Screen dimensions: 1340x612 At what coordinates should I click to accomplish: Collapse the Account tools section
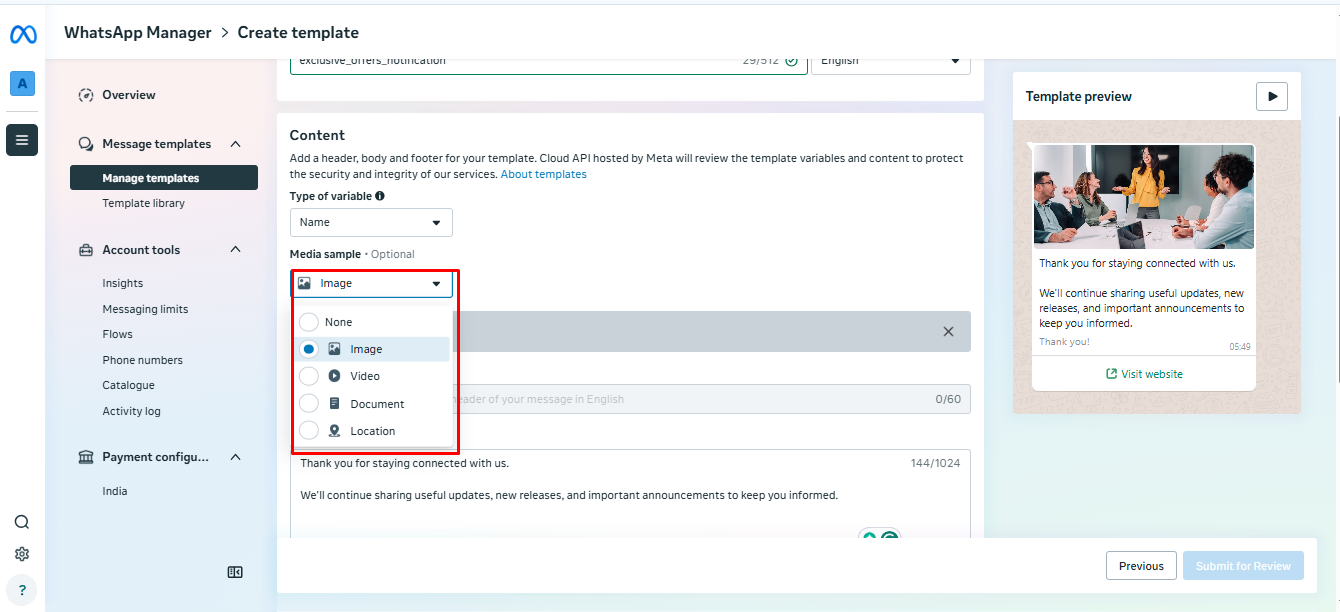[235, 250]
